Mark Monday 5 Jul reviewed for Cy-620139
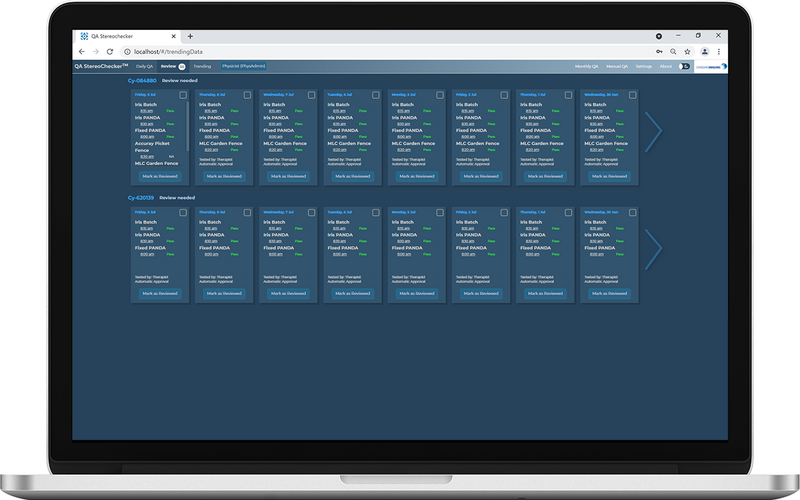This screenshot has height=500, width=800. coord(417,294)
